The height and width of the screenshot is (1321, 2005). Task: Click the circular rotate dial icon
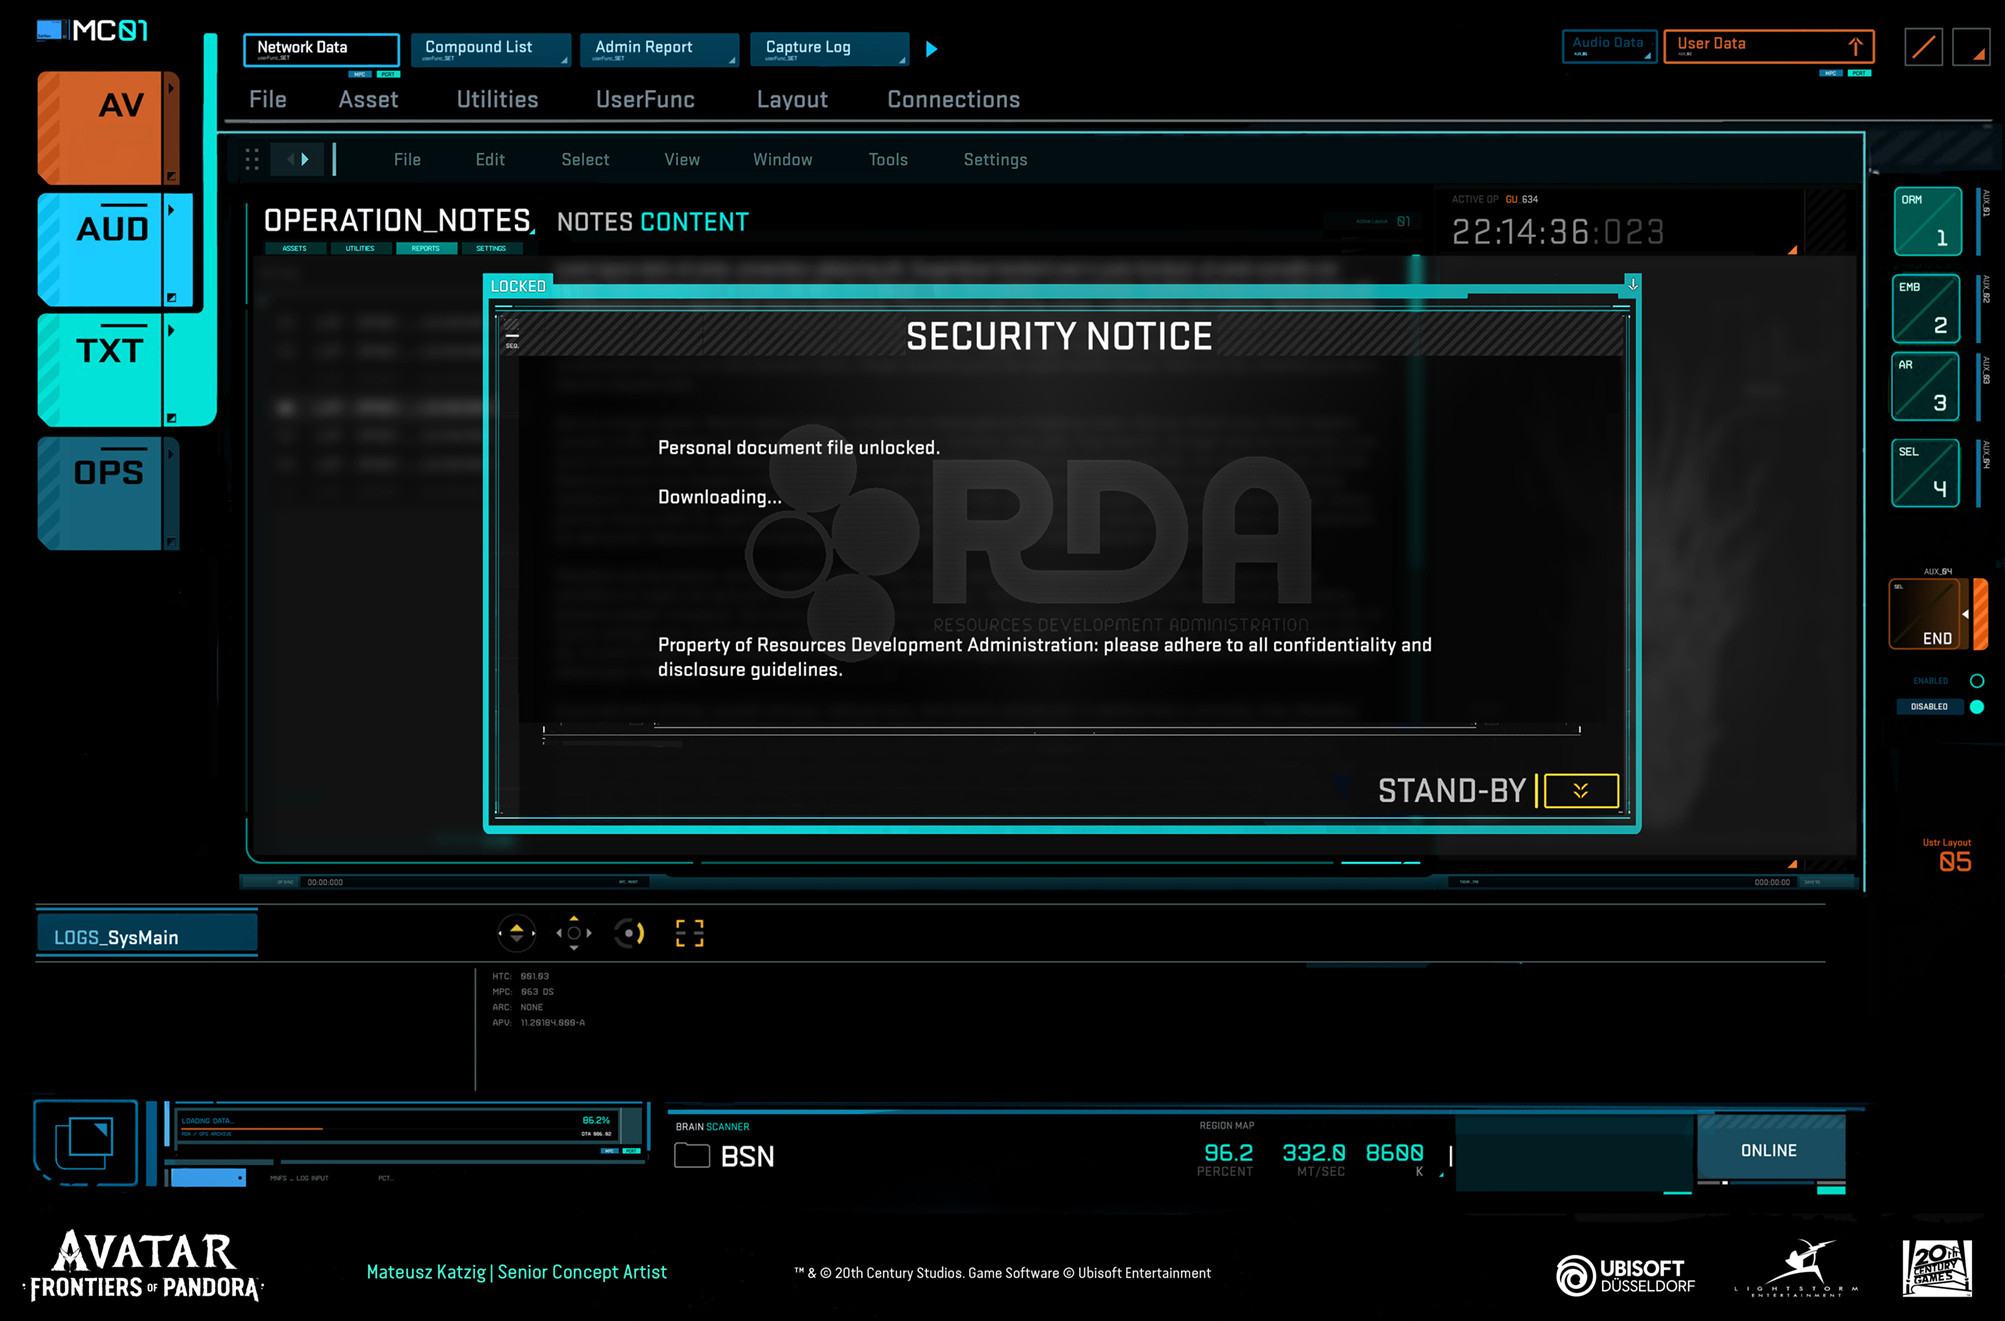629,933
